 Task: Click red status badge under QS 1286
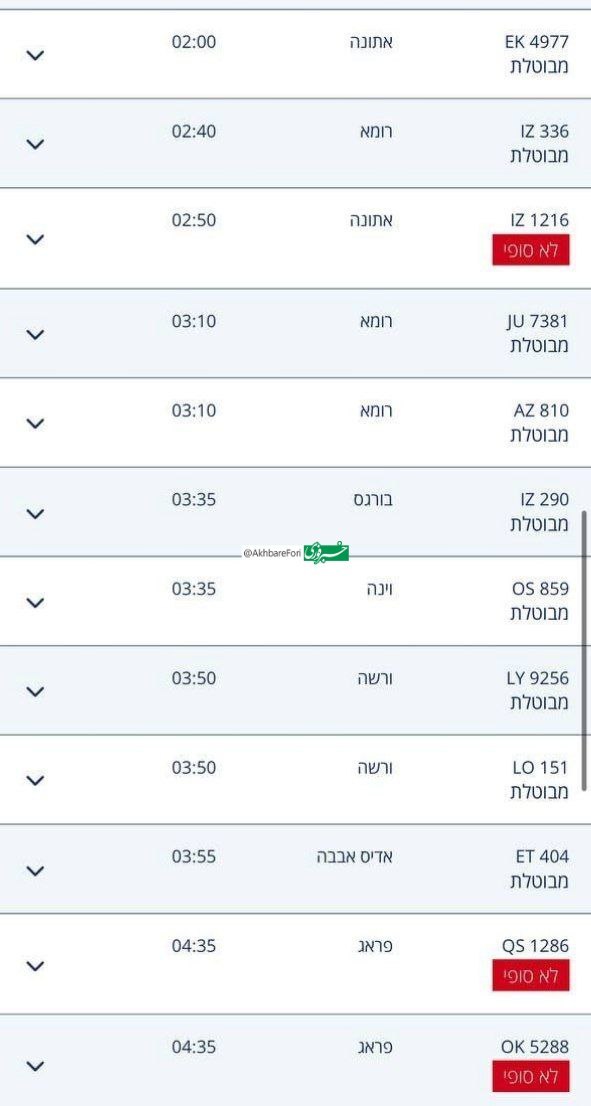click(530, 976)
